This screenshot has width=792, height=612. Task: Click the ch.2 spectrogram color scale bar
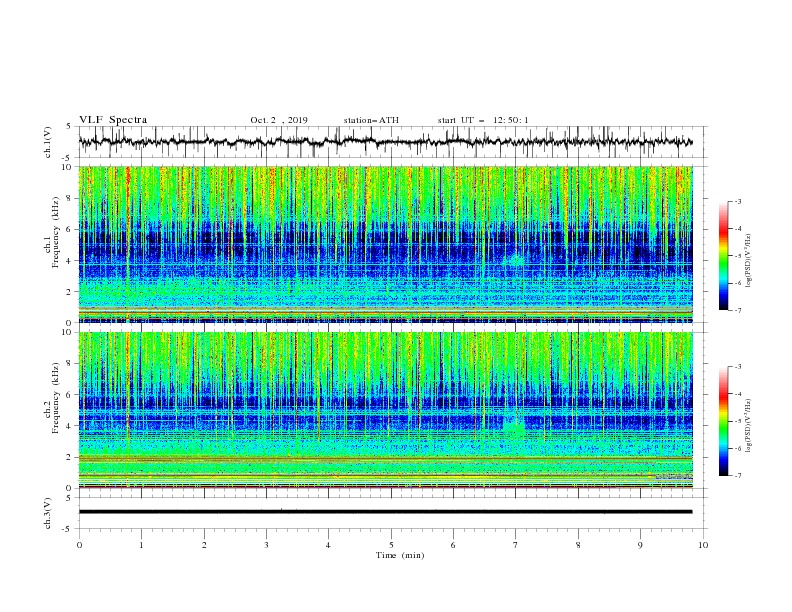[724, 421]
